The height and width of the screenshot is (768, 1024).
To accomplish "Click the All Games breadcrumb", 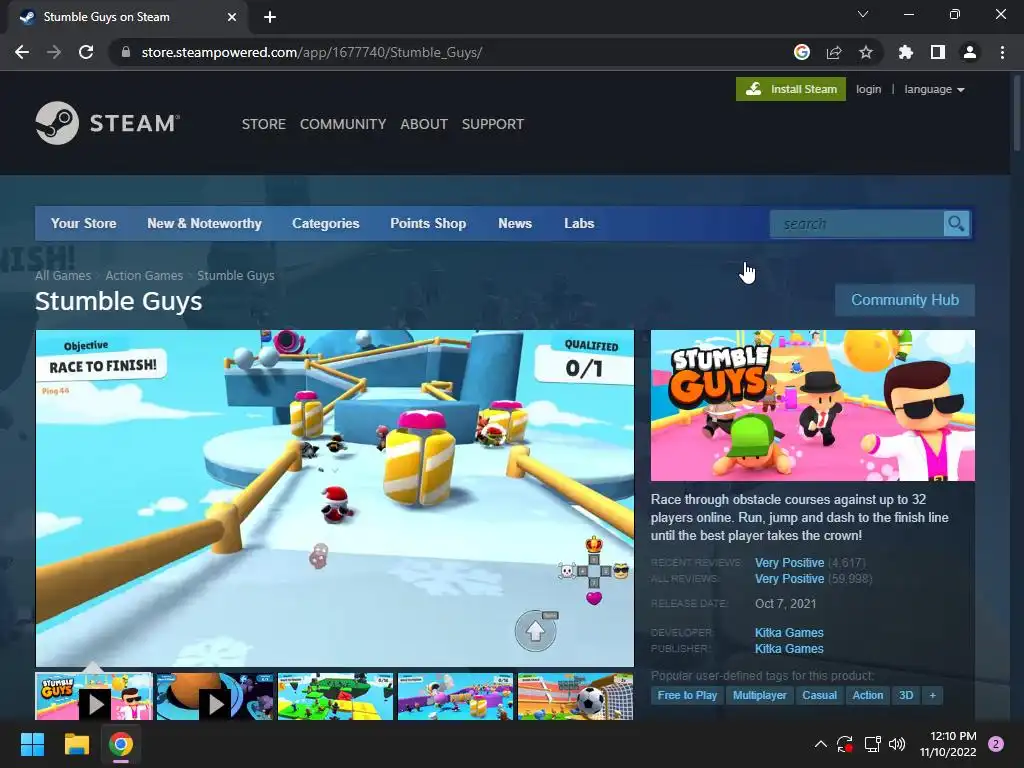I will coord(63,276).
